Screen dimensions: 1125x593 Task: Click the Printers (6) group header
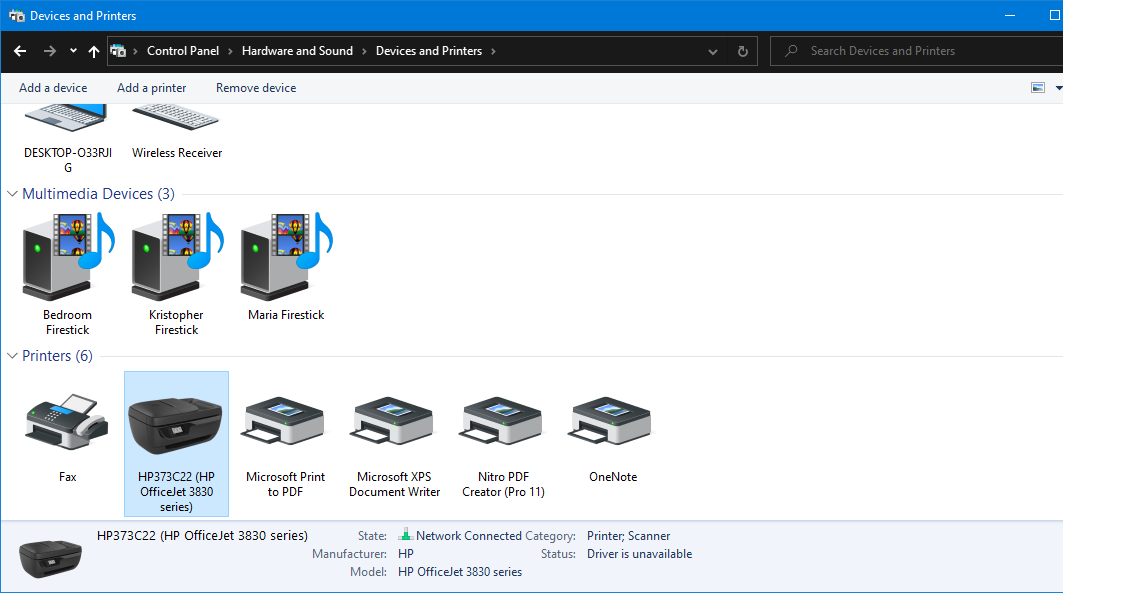point(57,356)
